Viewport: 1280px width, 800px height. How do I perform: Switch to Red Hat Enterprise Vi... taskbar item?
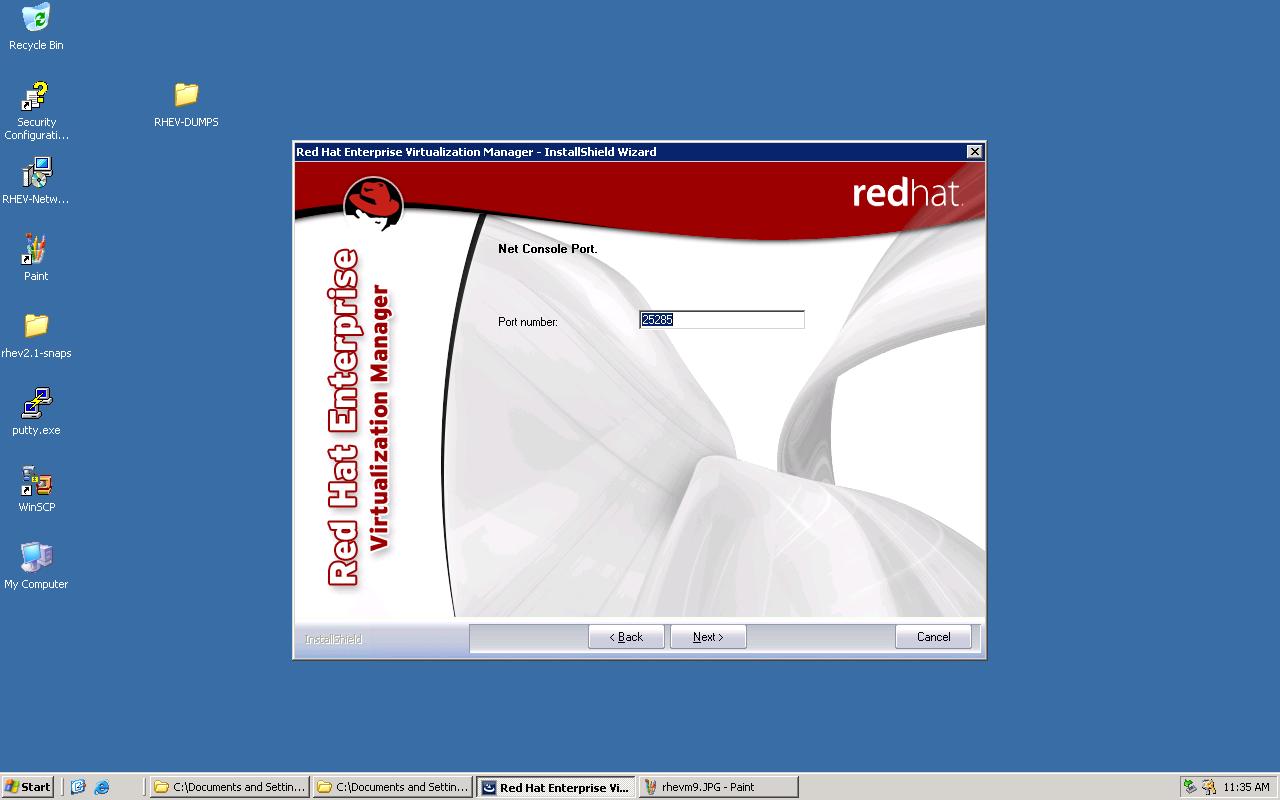tap(556, 787)
